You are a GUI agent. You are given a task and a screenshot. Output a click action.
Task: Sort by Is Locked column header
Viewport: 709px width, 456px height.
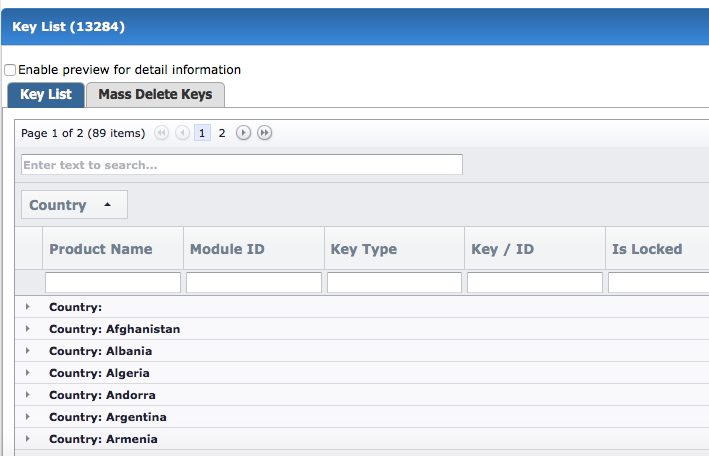point(657,248)
